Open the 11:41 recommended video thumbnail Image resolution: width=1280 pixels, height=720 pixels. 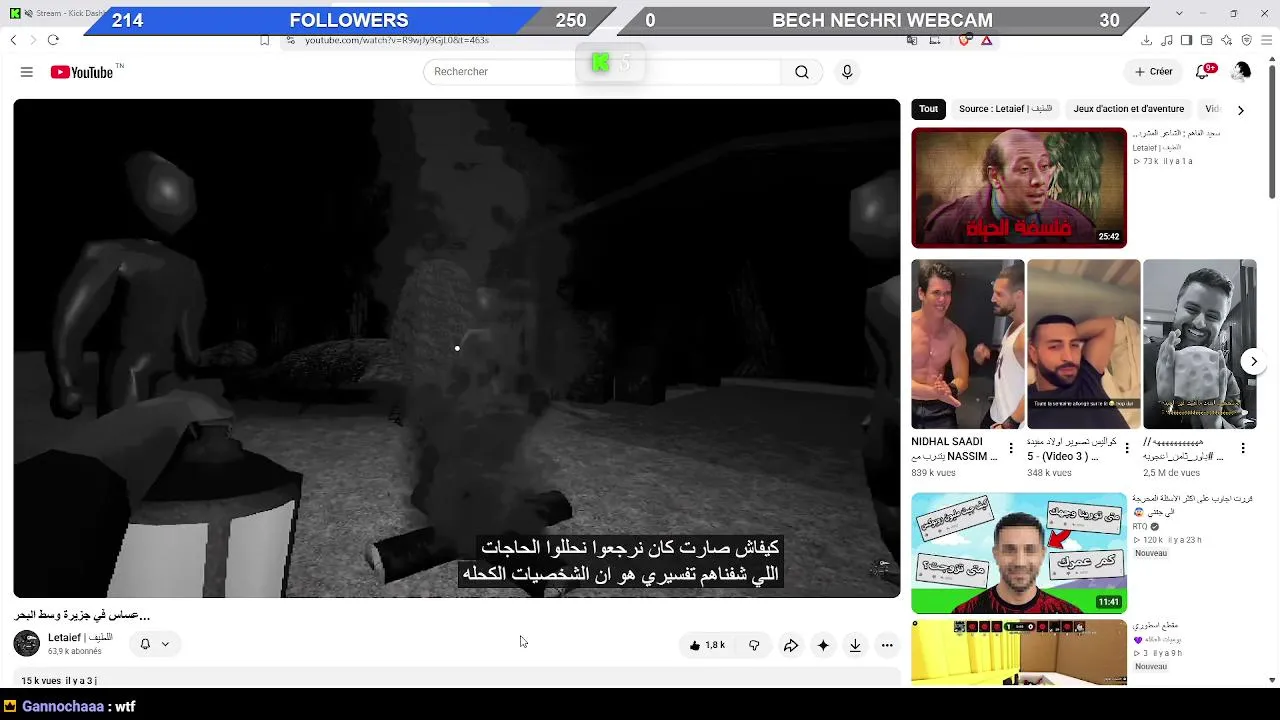[1019, 553]
